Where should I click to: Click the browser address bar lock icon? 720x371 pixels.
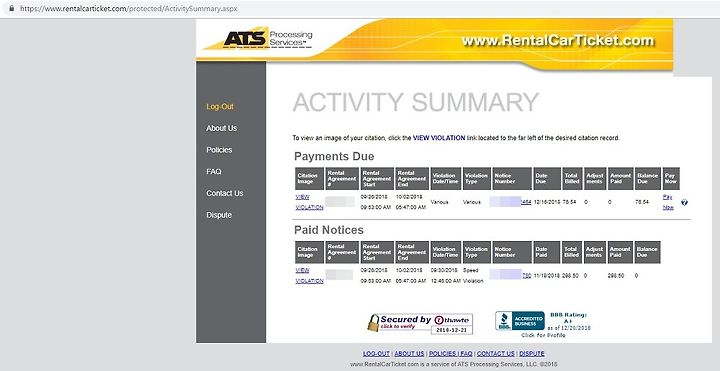click(x=11, y=8)
